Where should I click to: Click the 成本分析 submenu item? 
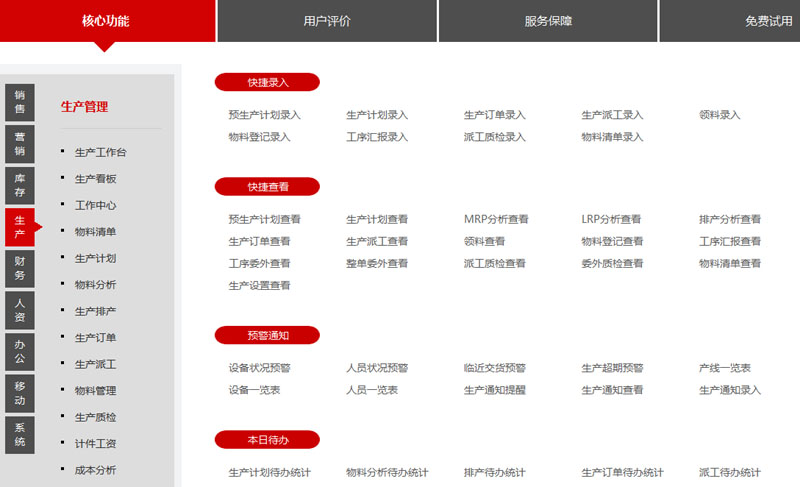95,470
